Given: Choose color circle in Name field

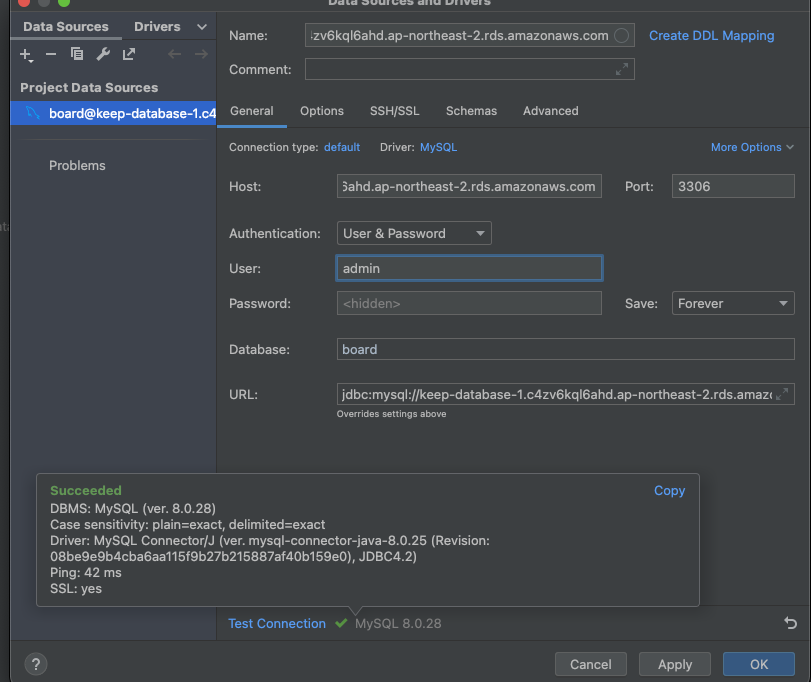Looking at the screenshot, I should [x=621, y=36].
